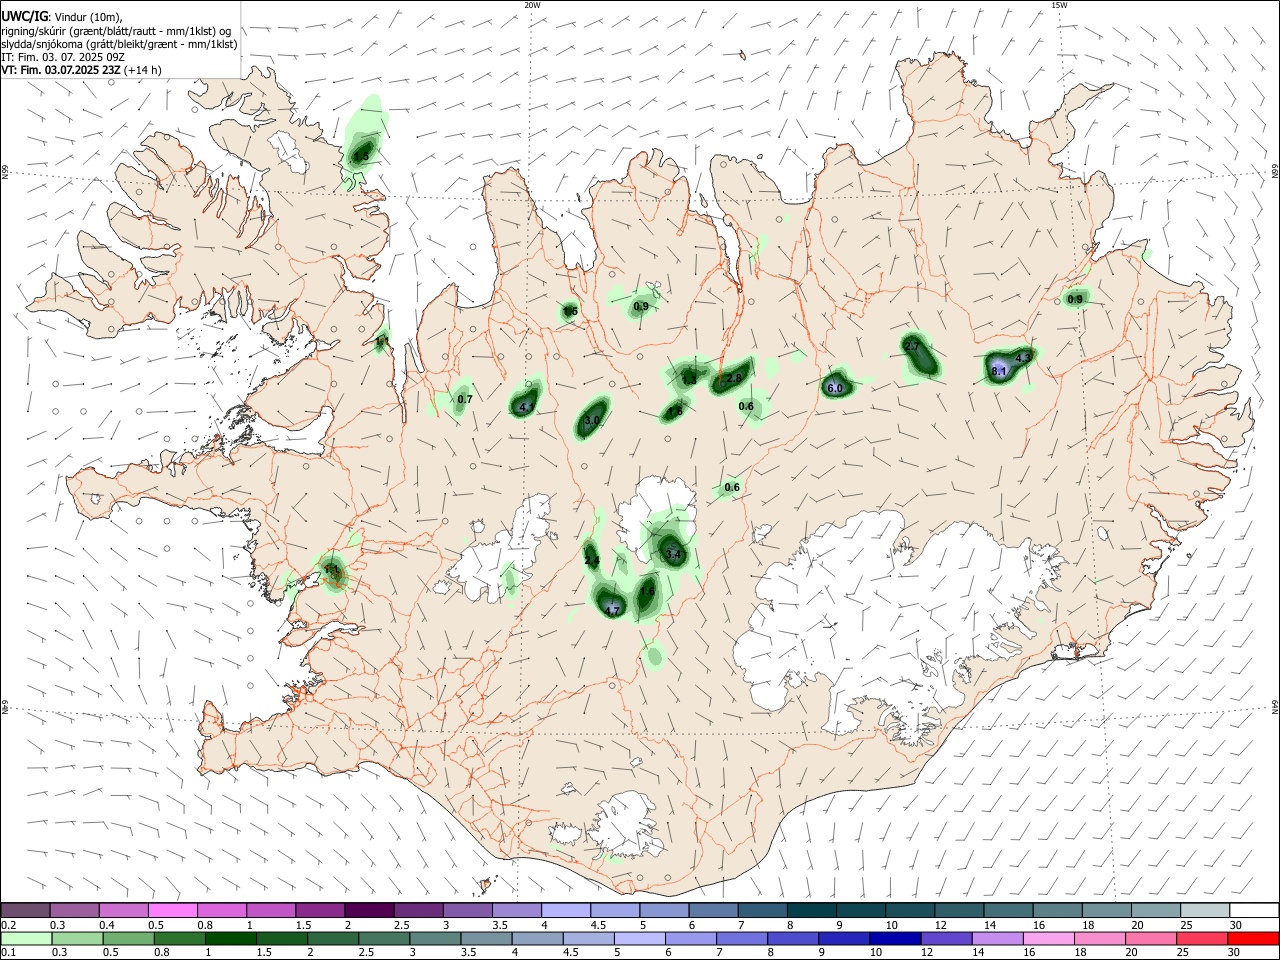The width and height of the screenshot is (1280, 960).
Task: Click the 20W longitude label
Action: (532, 5)
